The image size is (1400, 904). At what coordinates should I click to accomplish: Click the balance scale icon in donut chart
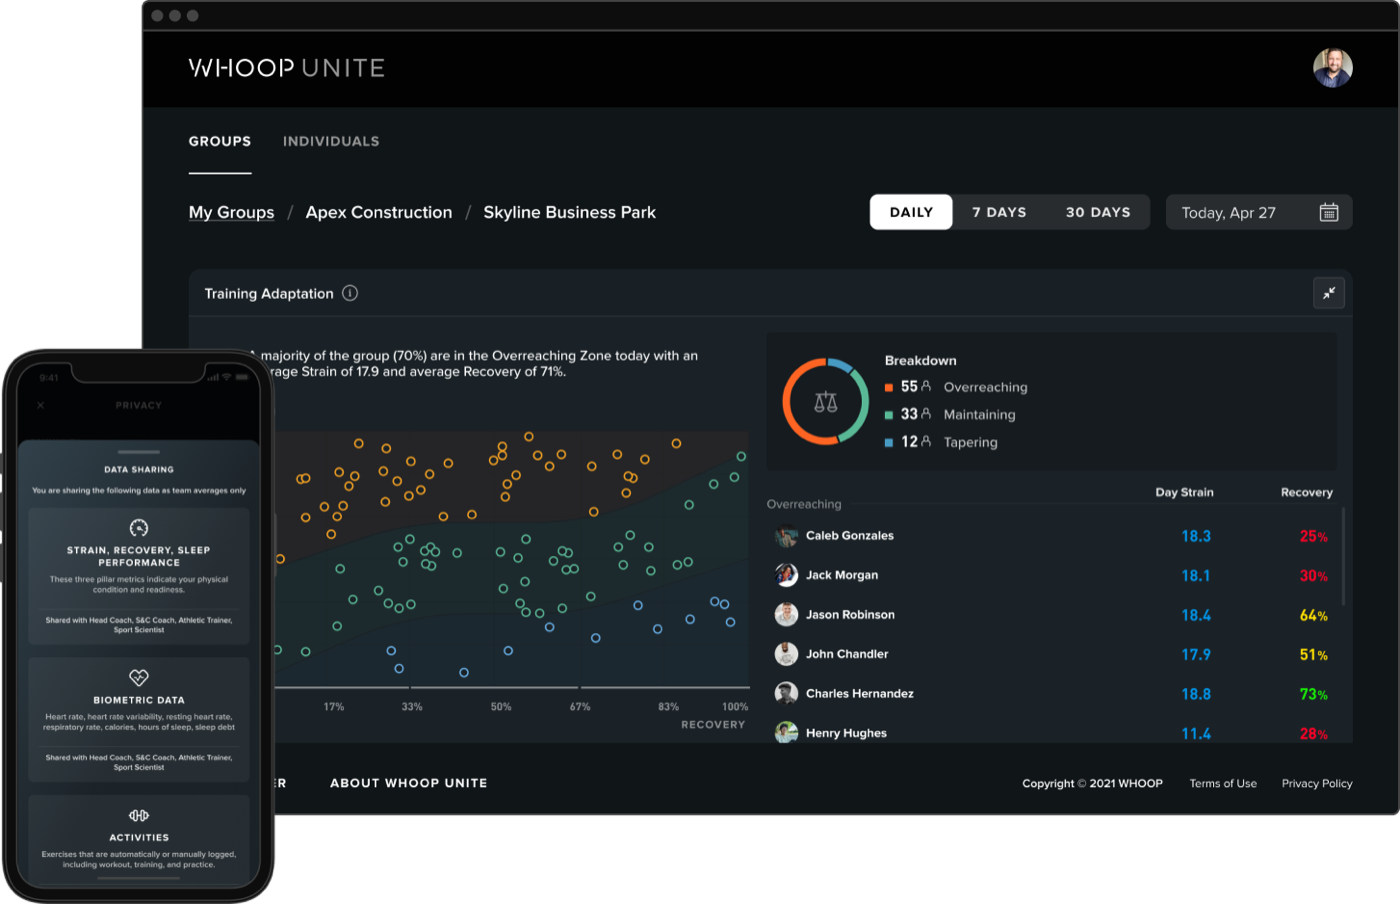pyautogui.click(x=825, y=402)
